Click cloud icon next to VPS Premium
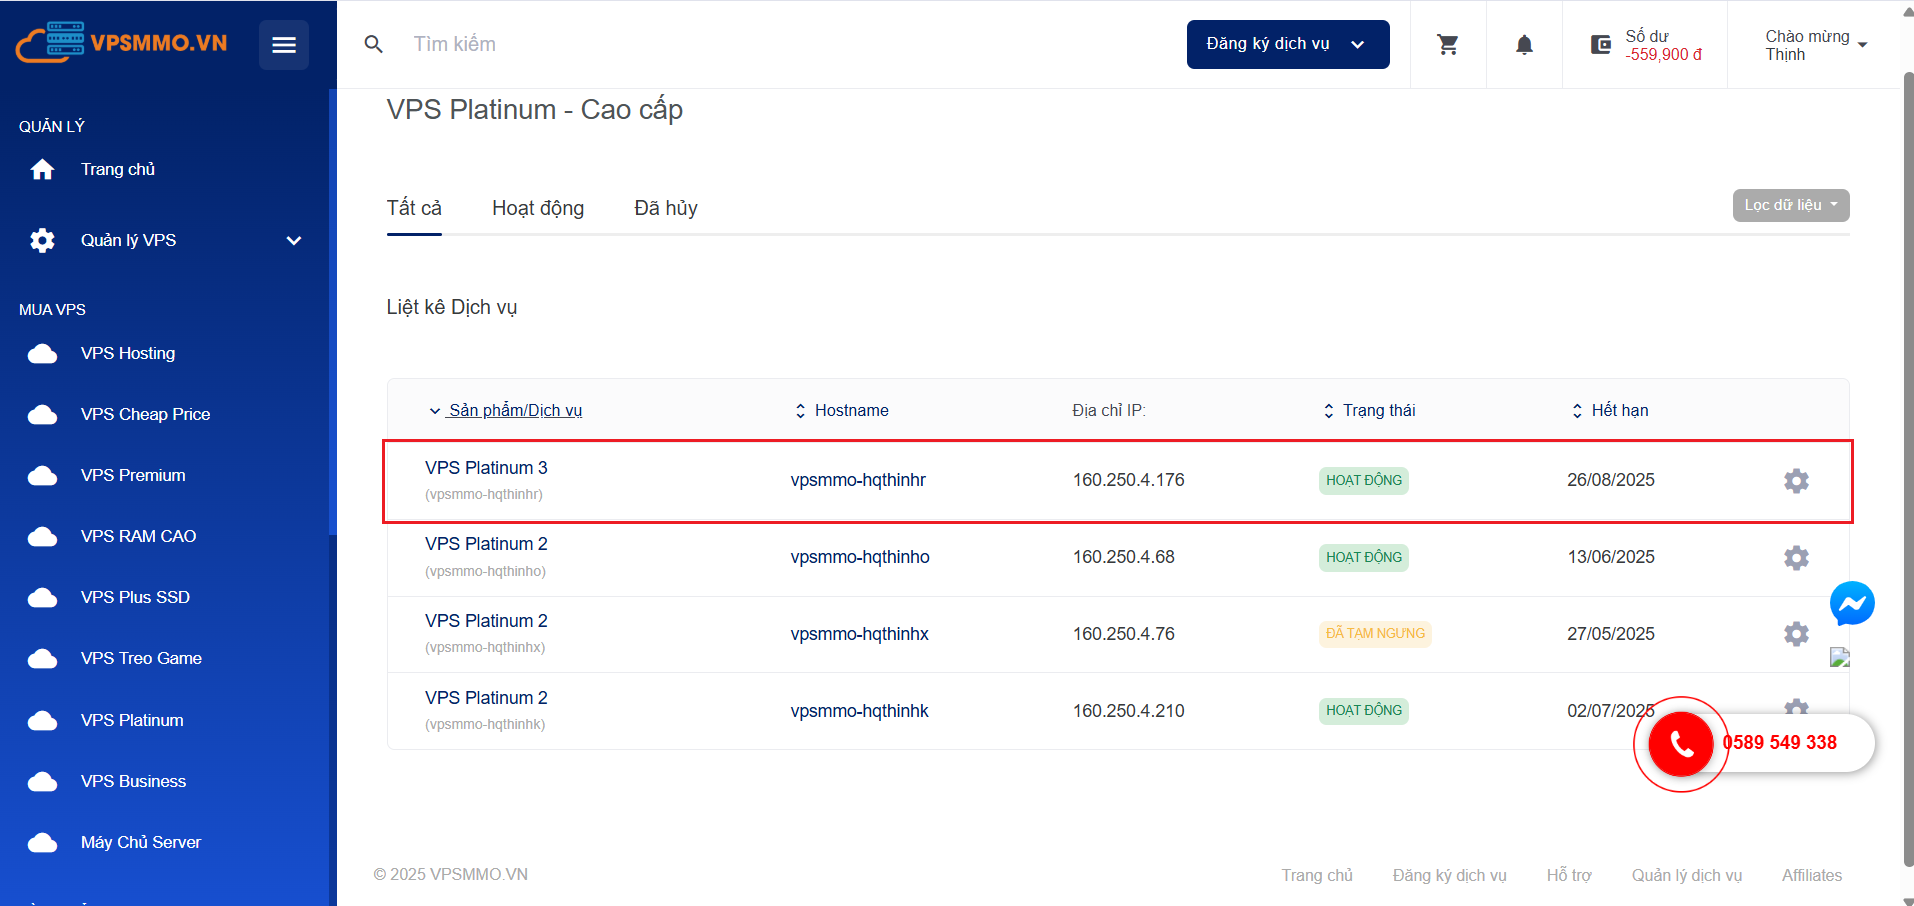Screen dimensions: 1914x906 [x=42, y=475]
